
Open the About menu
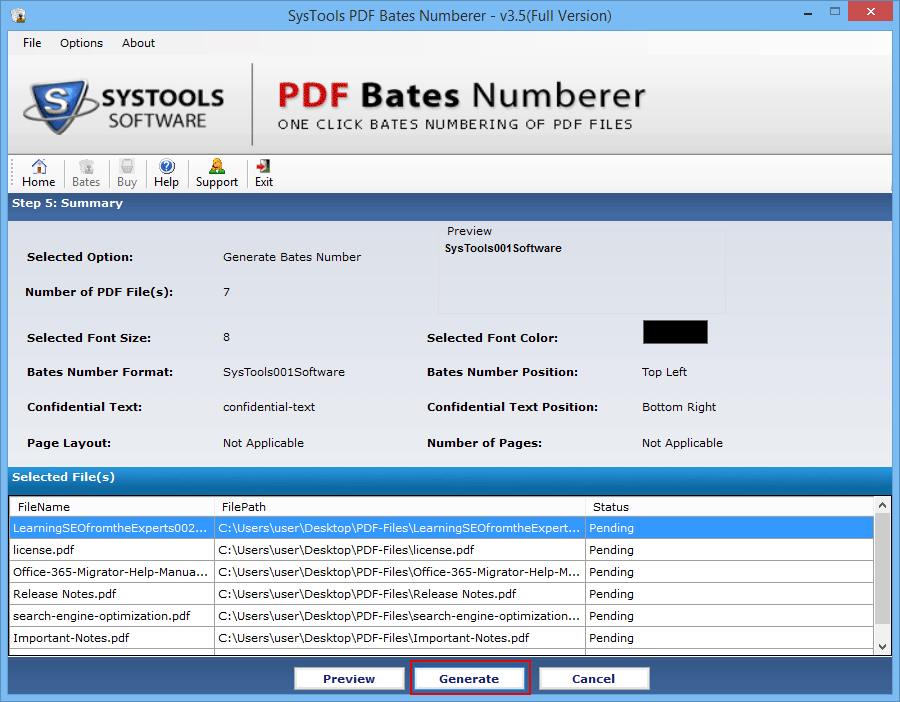pos(138,43)
